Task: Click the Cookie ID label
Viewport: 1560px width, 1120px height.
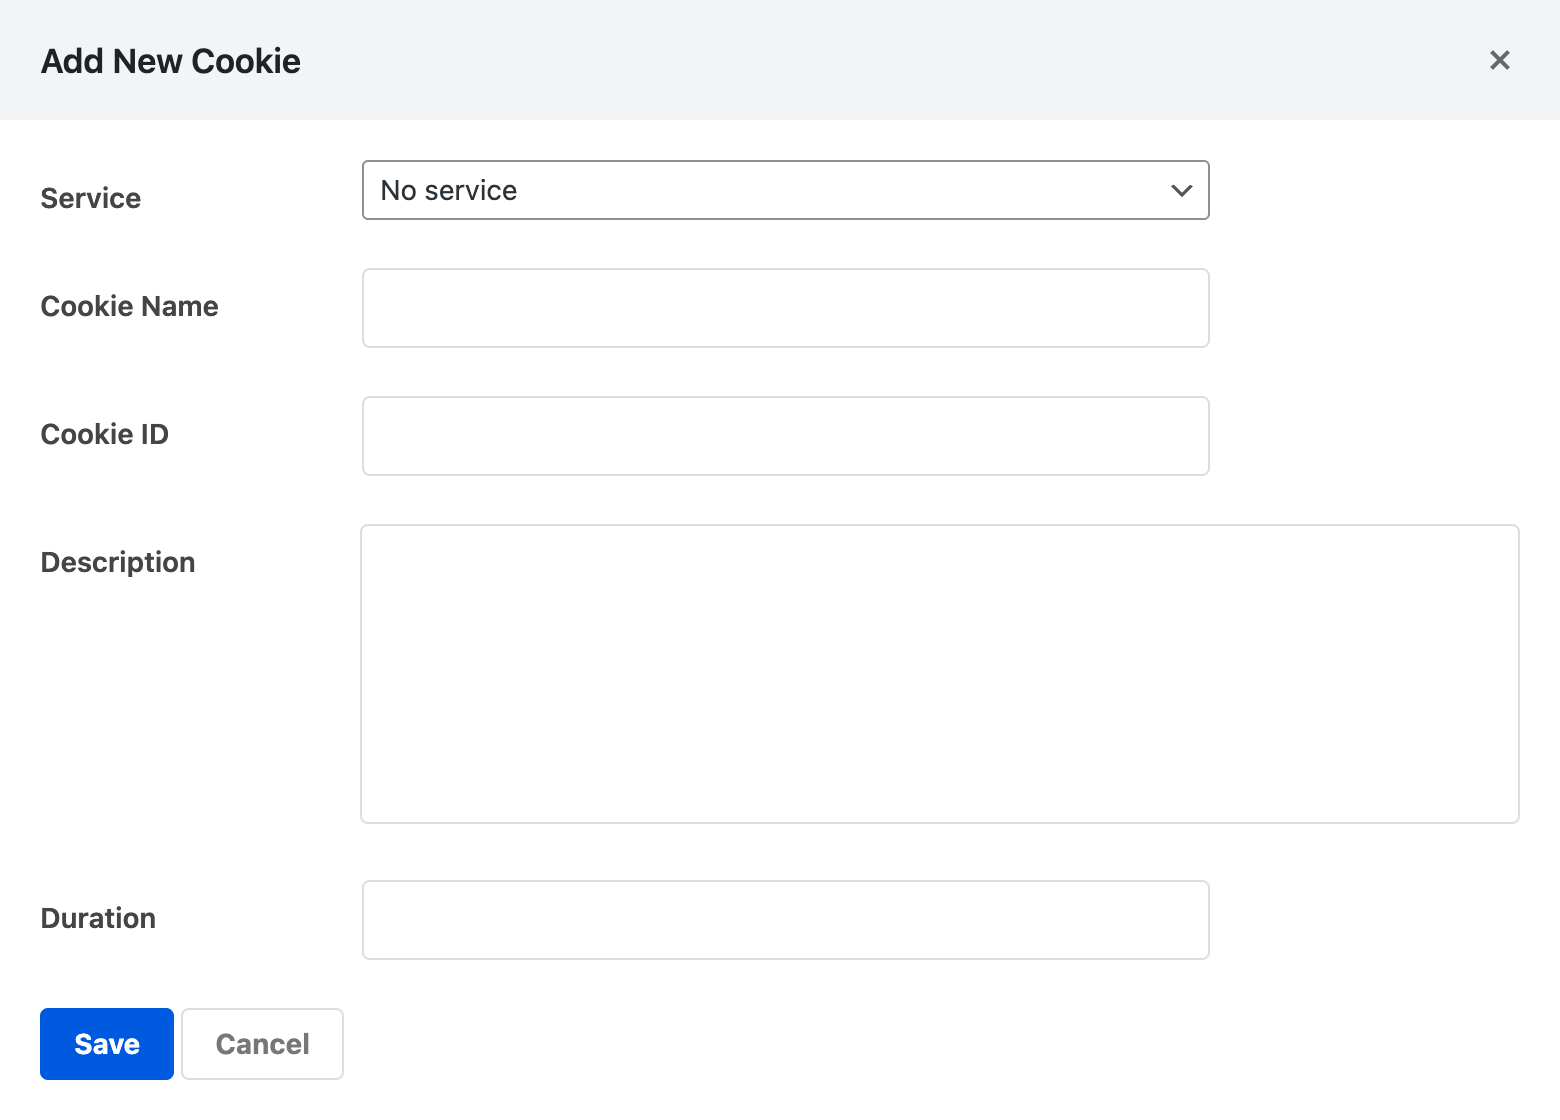Action: pos(104,434)
